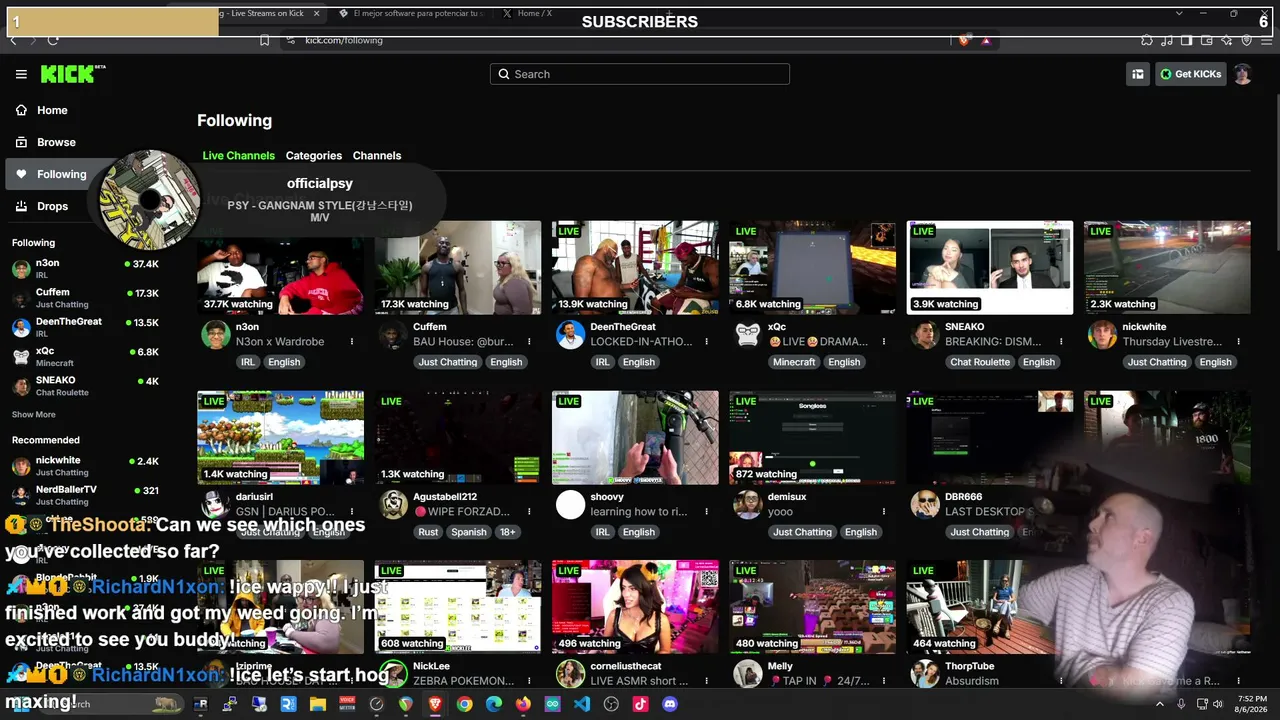Open the options menu on SNEAKO's card
This screenshot has height=720, width=1280.
tap(1061, 342)
